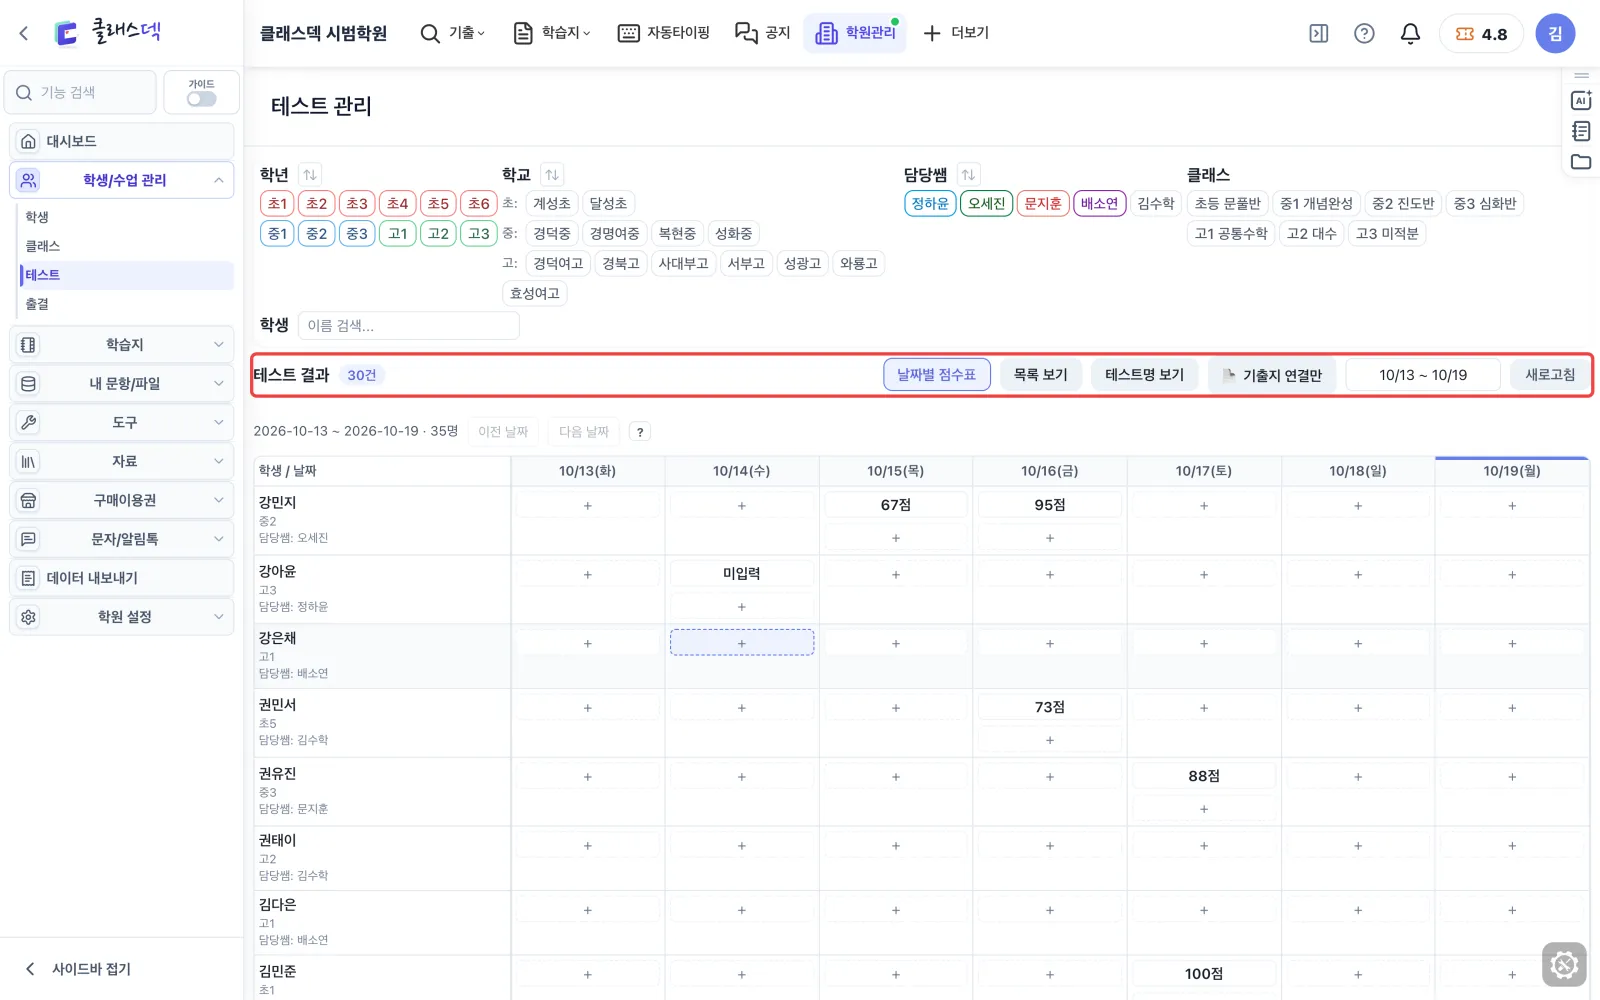1600x1000 pixels.
Task: Toggle the side panel layout icon
Action: tap(1319, 33)
